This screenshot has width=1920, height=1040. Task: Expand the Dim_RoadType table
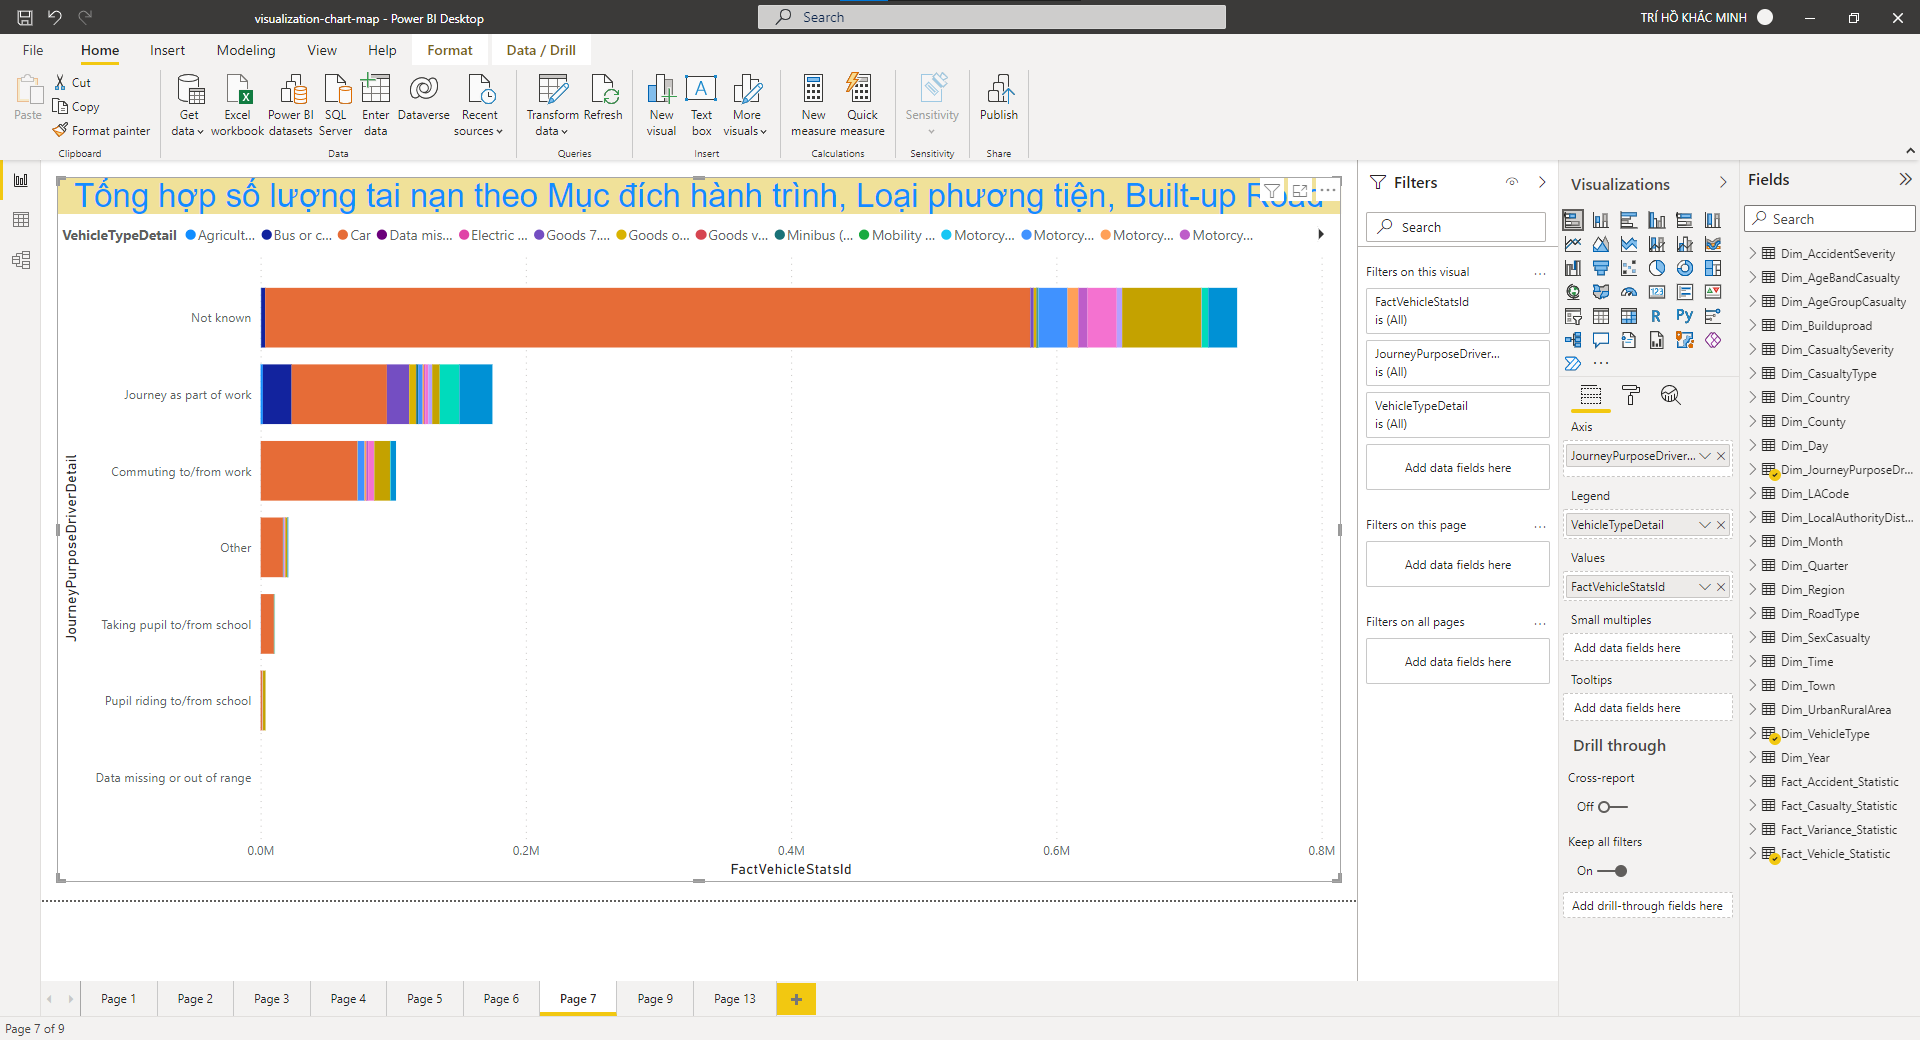(1753, 614)
